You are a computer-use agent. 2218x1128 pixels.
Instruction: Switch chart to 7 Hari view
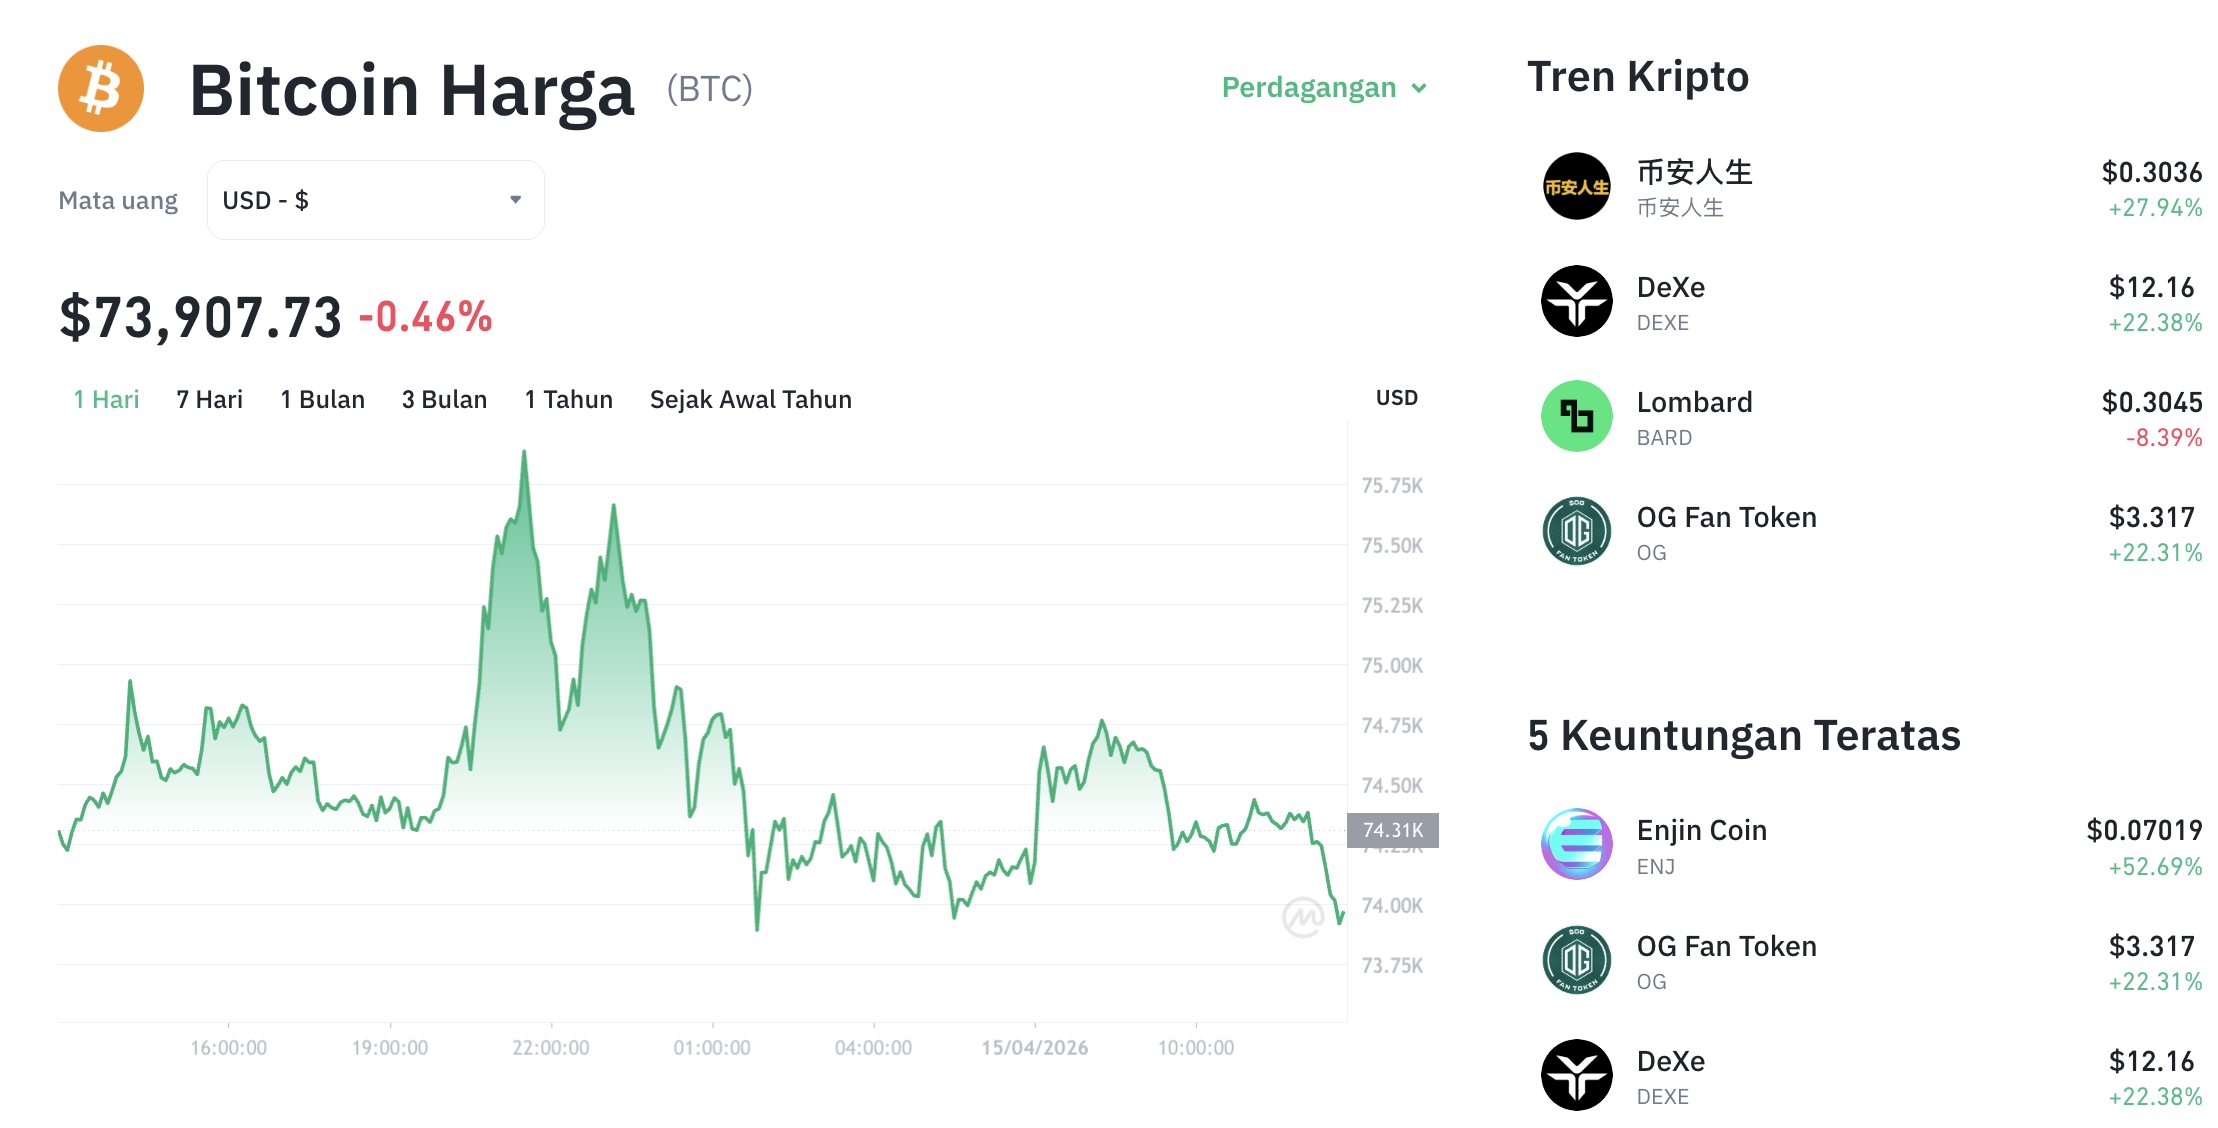[x=208, y=399]
